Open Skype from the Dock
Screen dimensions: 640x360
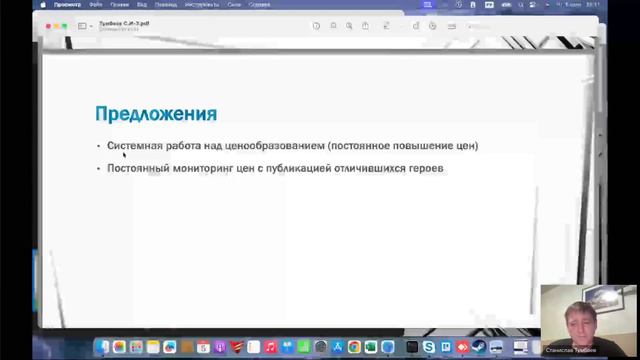[x=429, y=347]
